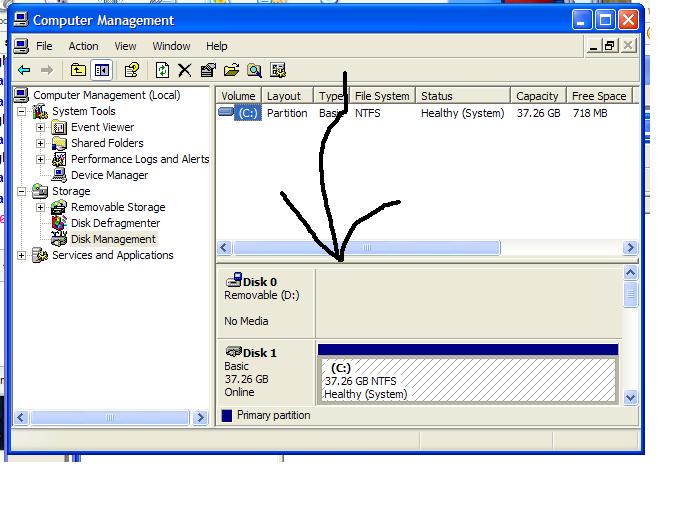Click the Refresh icon in the toolbar

(x=162, y=70)
